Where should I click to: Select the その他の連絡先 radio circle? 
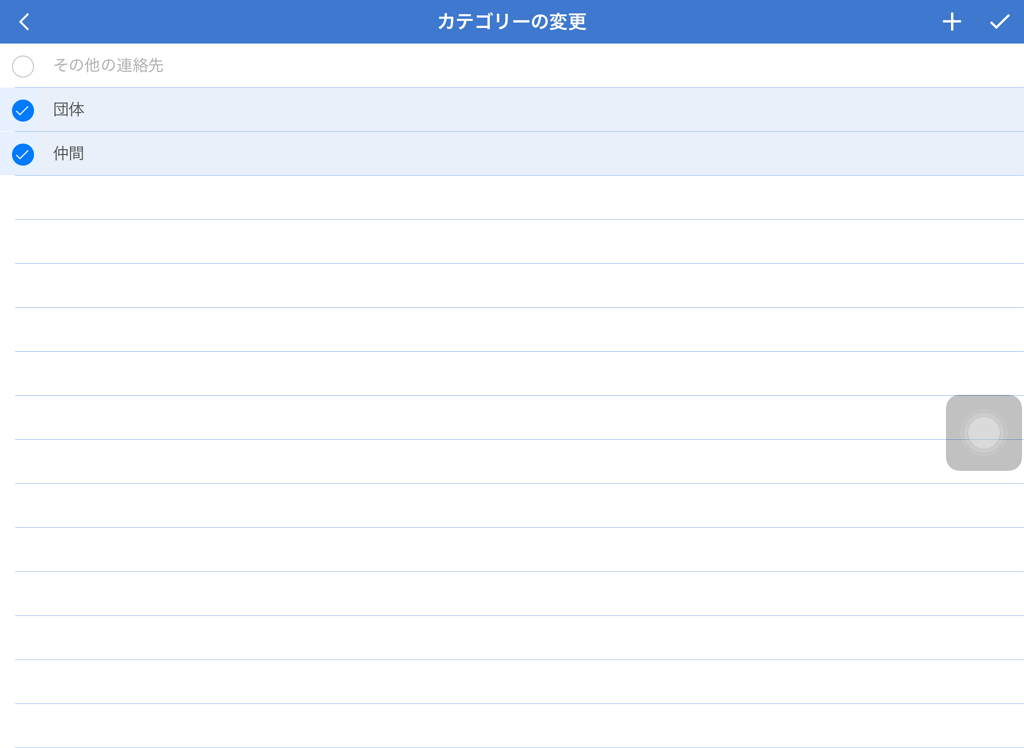tap(23, 66)
